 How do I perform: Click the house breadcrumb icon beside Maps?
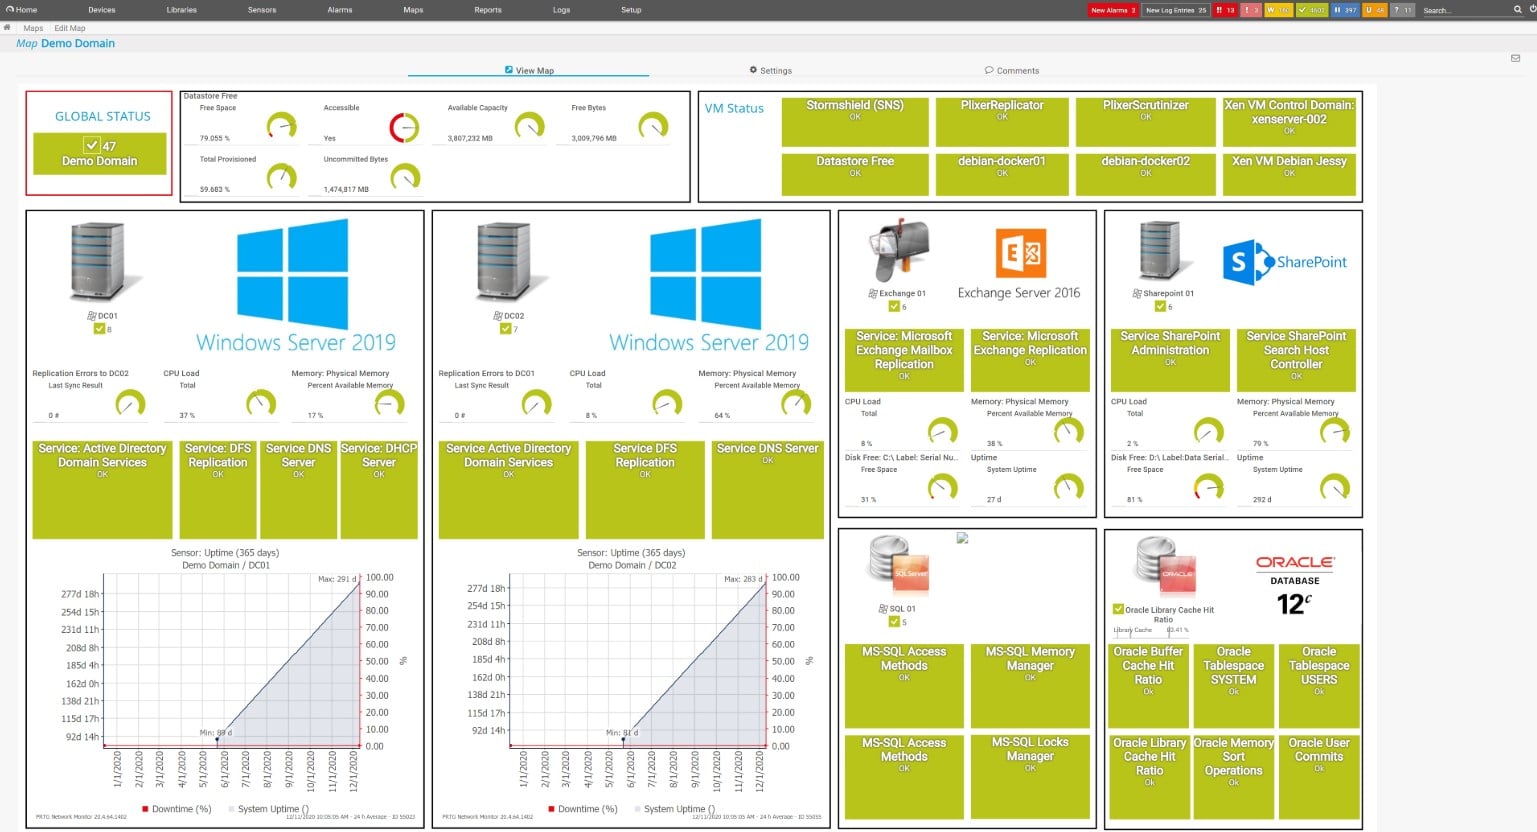point(7,28)
